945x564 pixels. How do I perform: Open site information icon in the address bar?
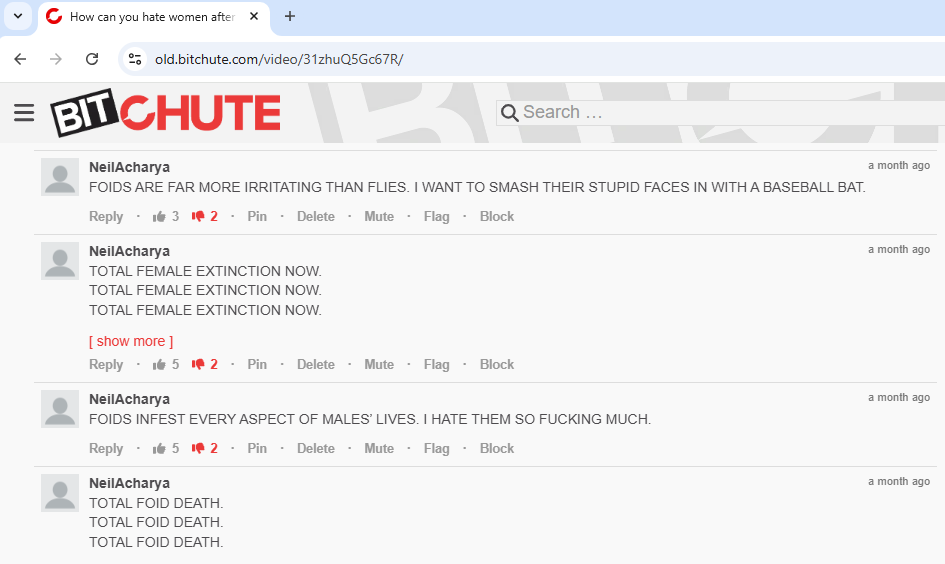point(135,59)
